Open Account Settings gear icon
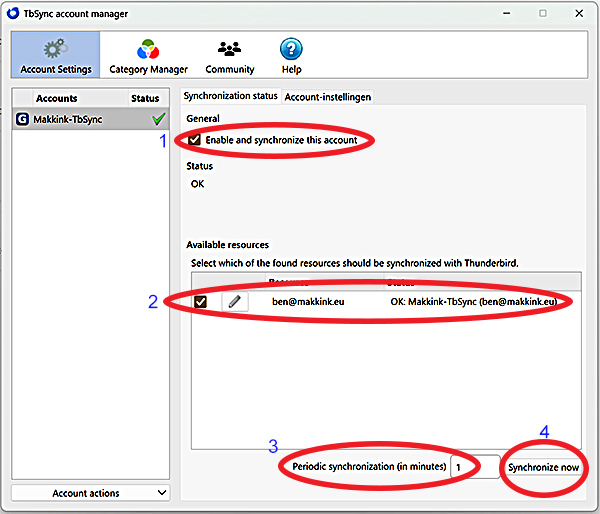This screenshot has width=600, height=514. 56,49
